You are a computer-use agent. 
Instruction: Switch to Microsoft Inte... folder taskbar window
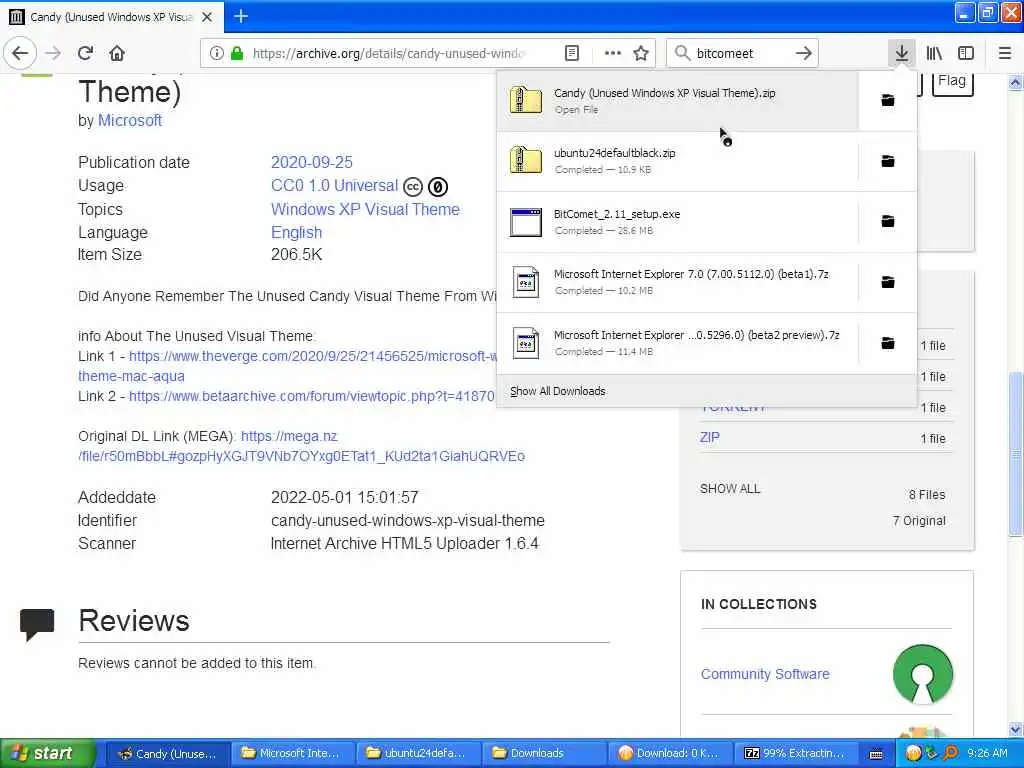293,753
